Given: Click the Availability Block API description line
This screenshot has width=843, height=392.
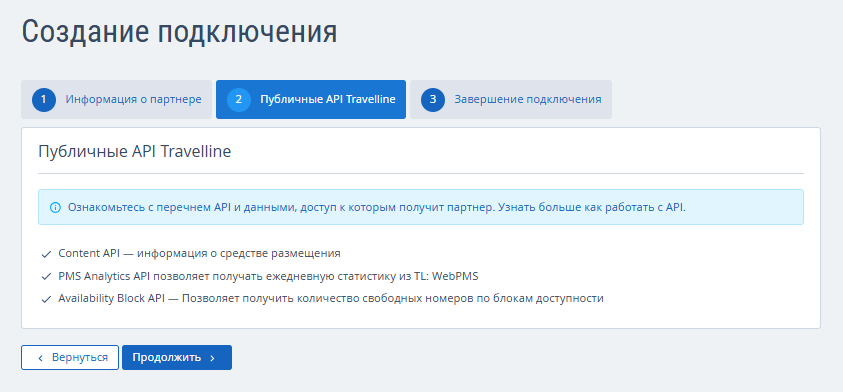Looking at the screenshot, I should click(331, 299).
